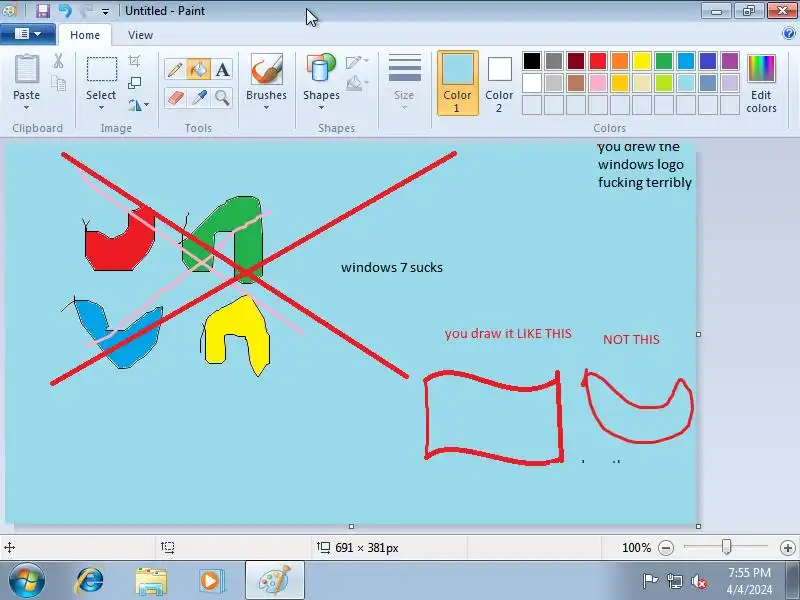Click the Brushes tool icon

click(266, 69)
